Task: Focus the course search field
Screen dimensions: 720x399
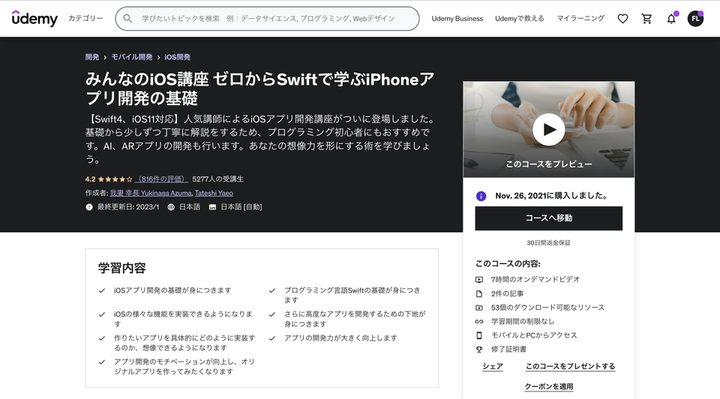Action: tap(267, 18)
